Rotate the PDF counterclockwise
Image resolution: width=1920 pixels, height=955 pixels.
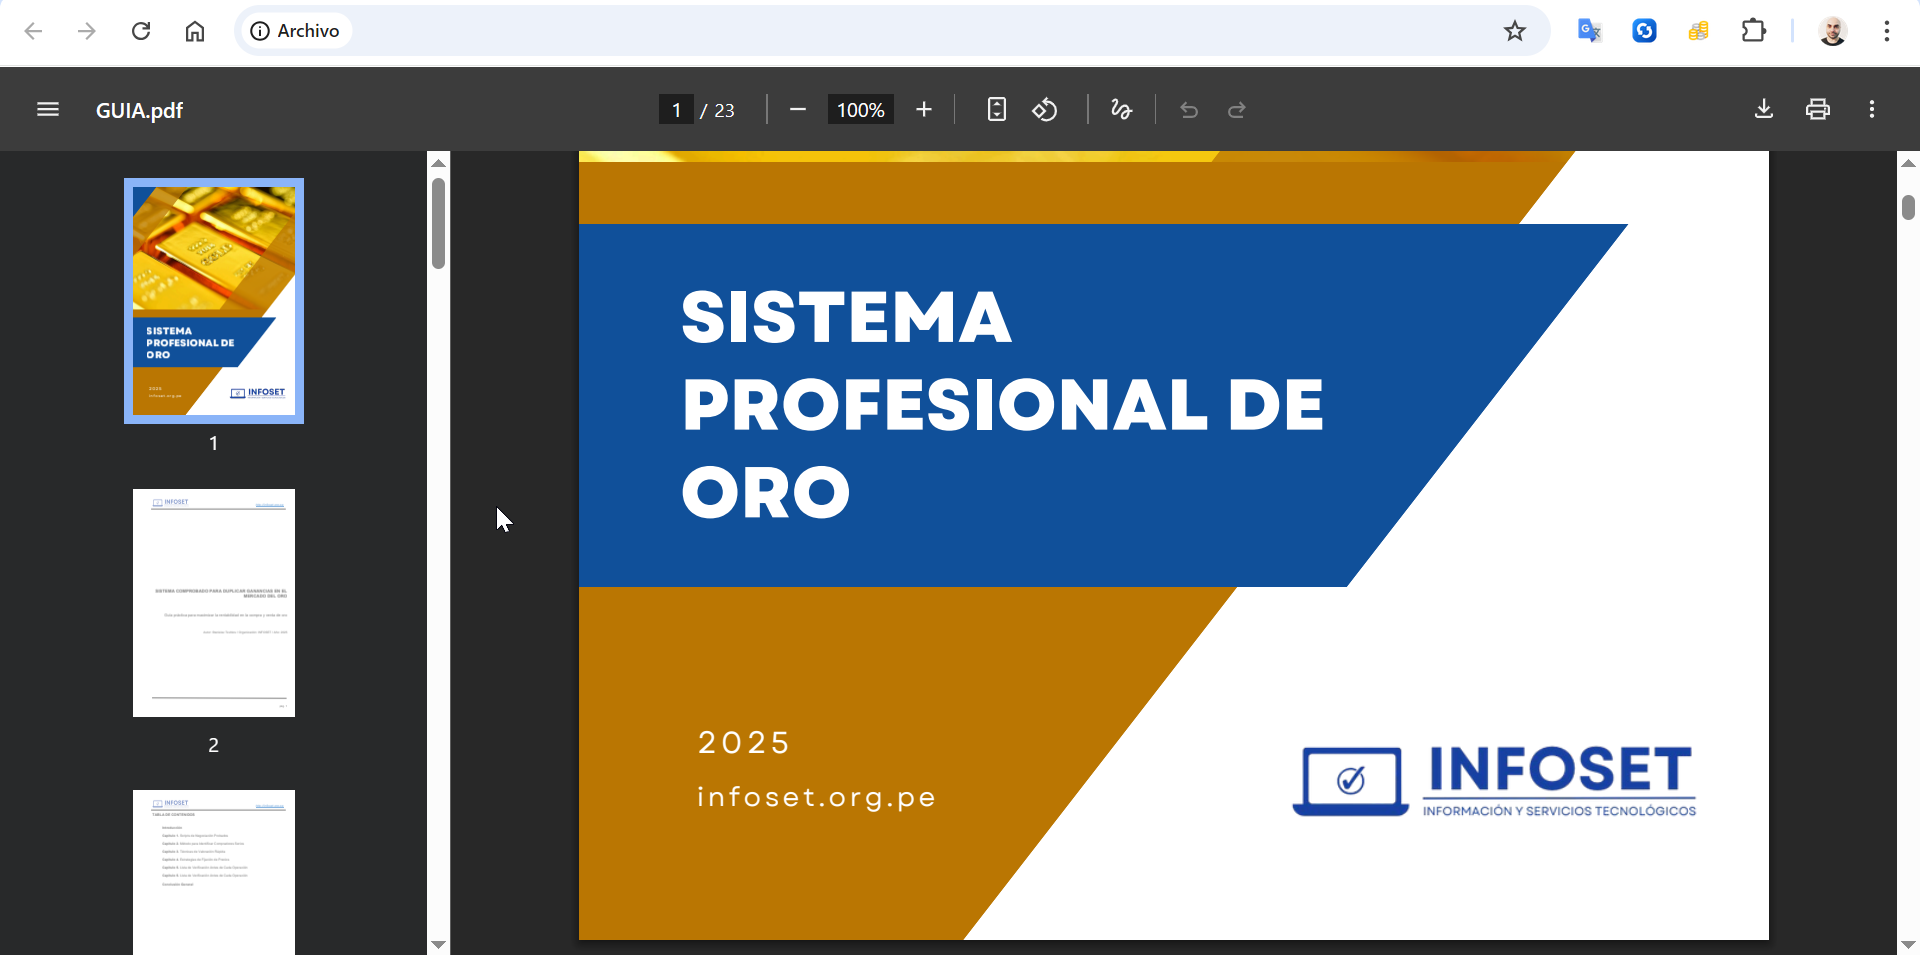(1045, 109)
